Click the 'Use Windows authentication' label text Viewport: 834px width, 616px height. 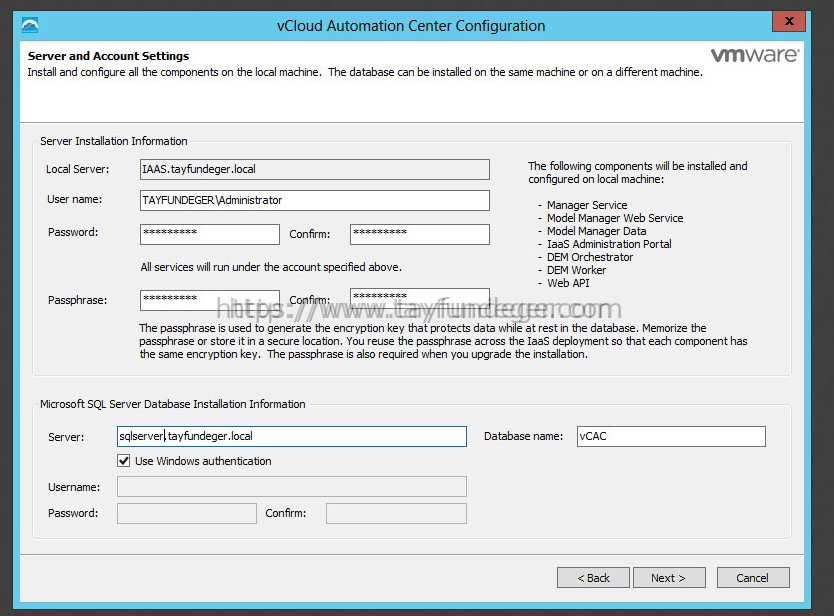(x=203, y=461)
